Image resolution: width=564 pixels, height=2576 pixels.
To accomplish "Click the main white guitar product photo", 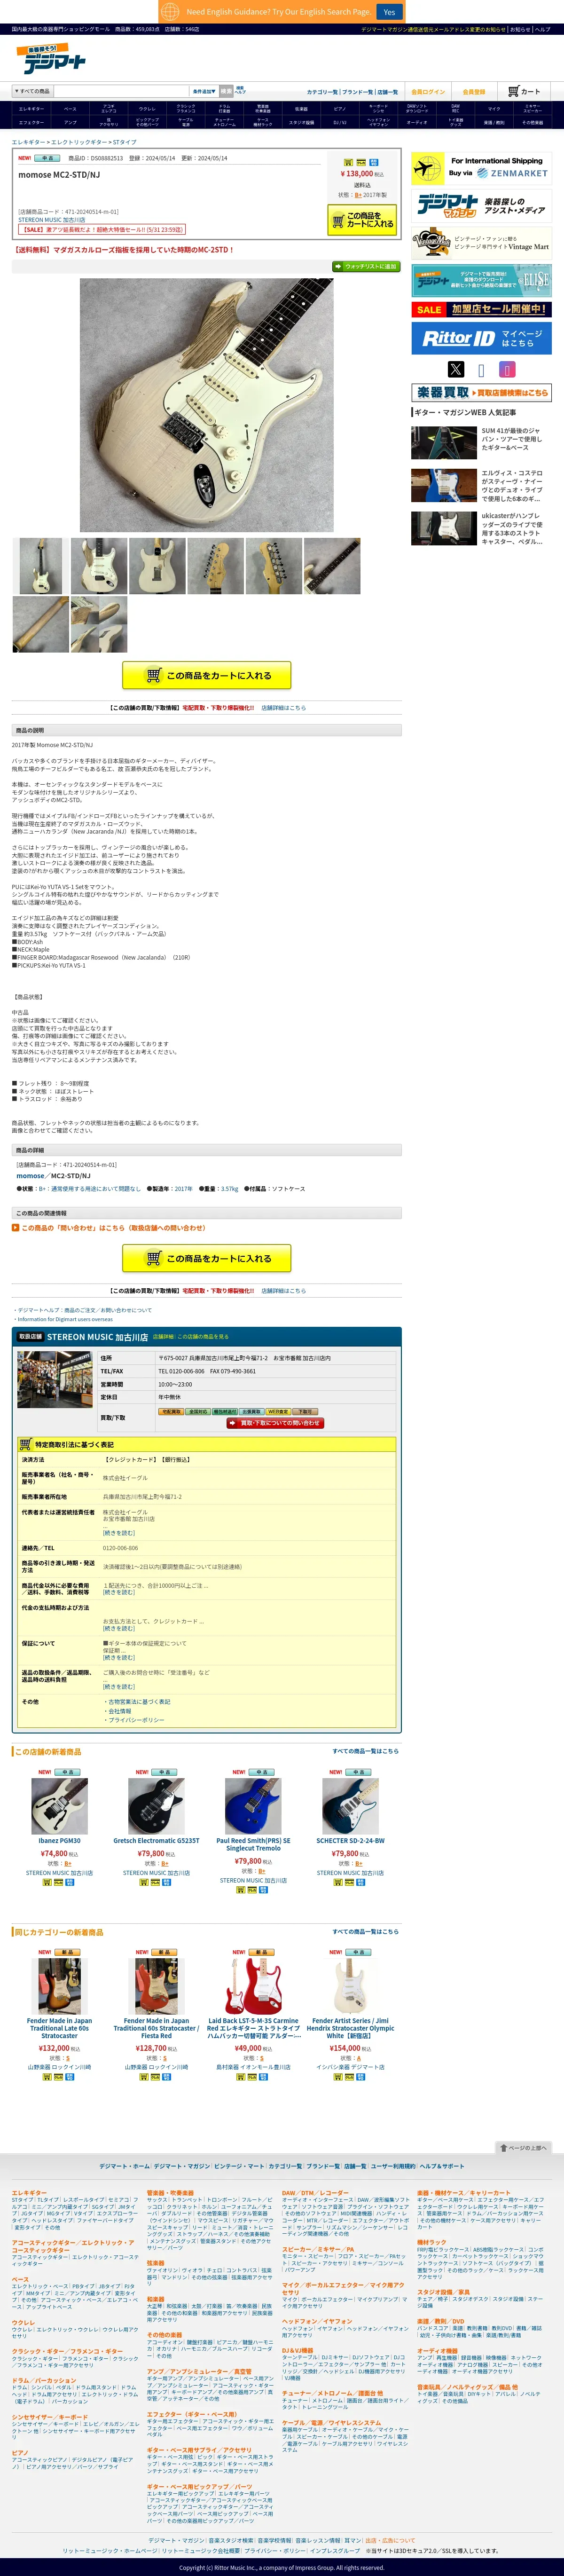I will (207, 405).
